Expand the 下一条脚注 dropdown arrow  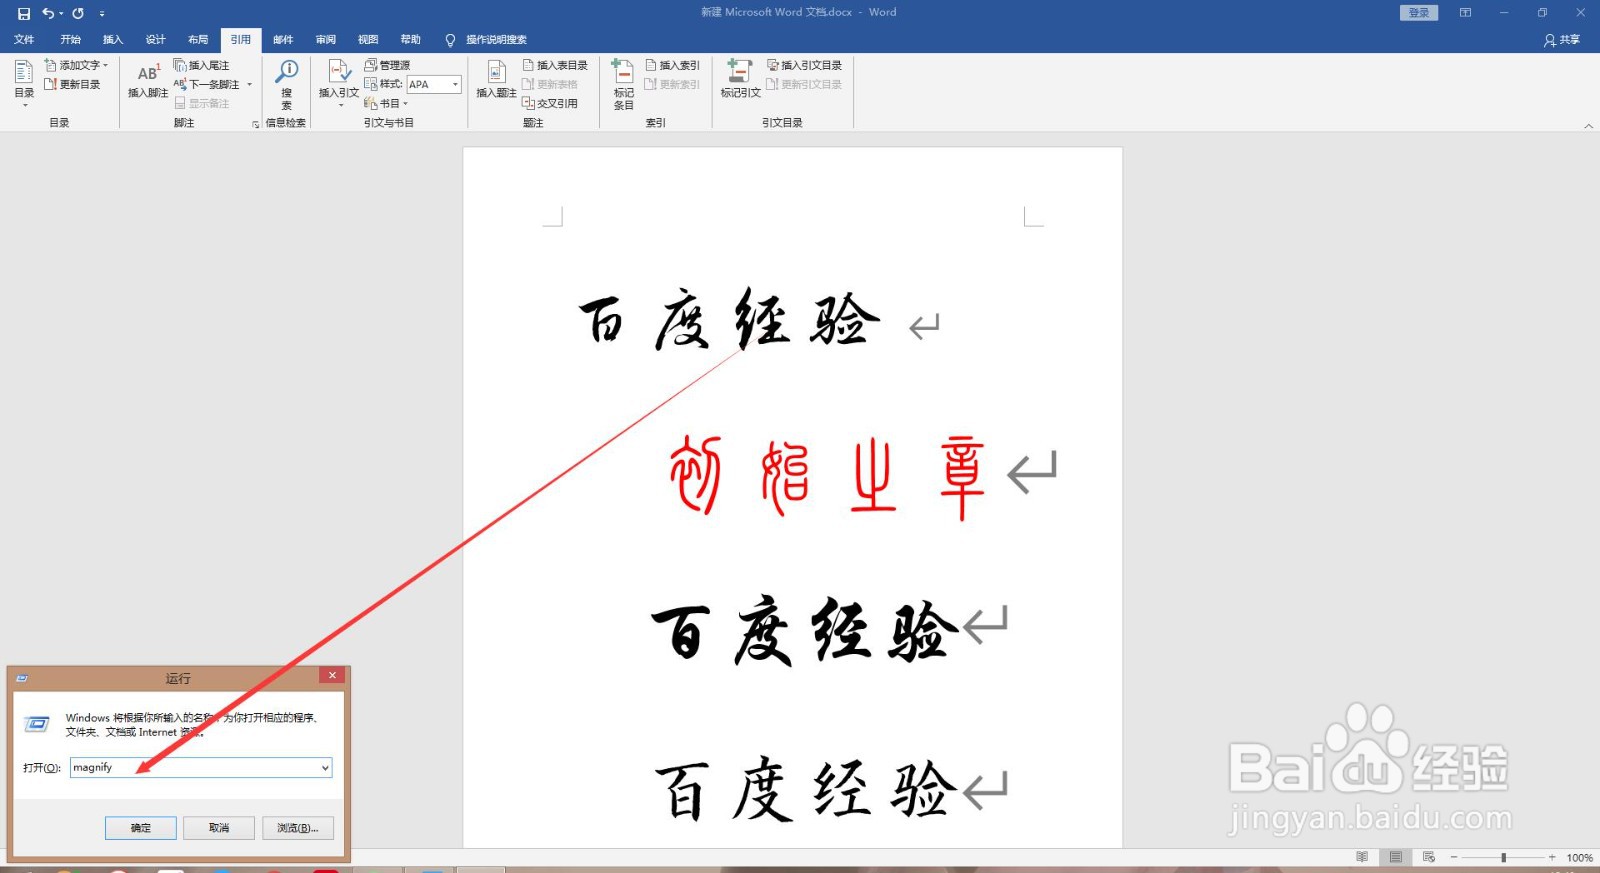point(250,84)
